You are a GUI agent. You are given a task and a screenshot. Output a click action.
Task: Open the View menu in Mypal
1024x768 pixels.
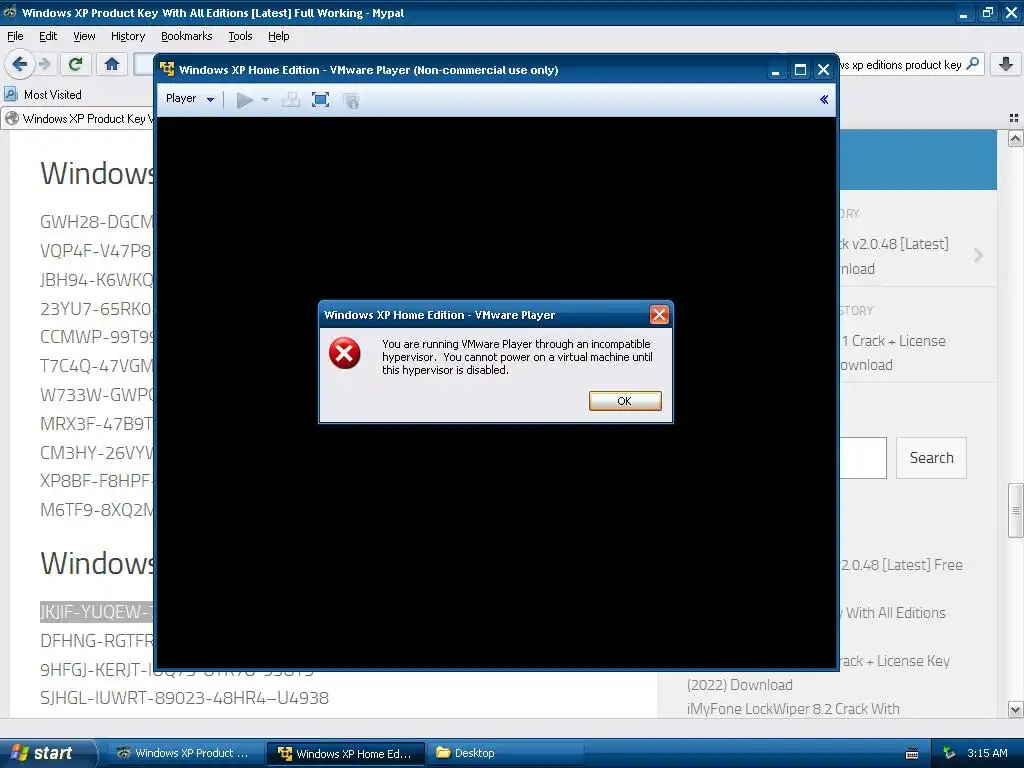coord(84,36)
